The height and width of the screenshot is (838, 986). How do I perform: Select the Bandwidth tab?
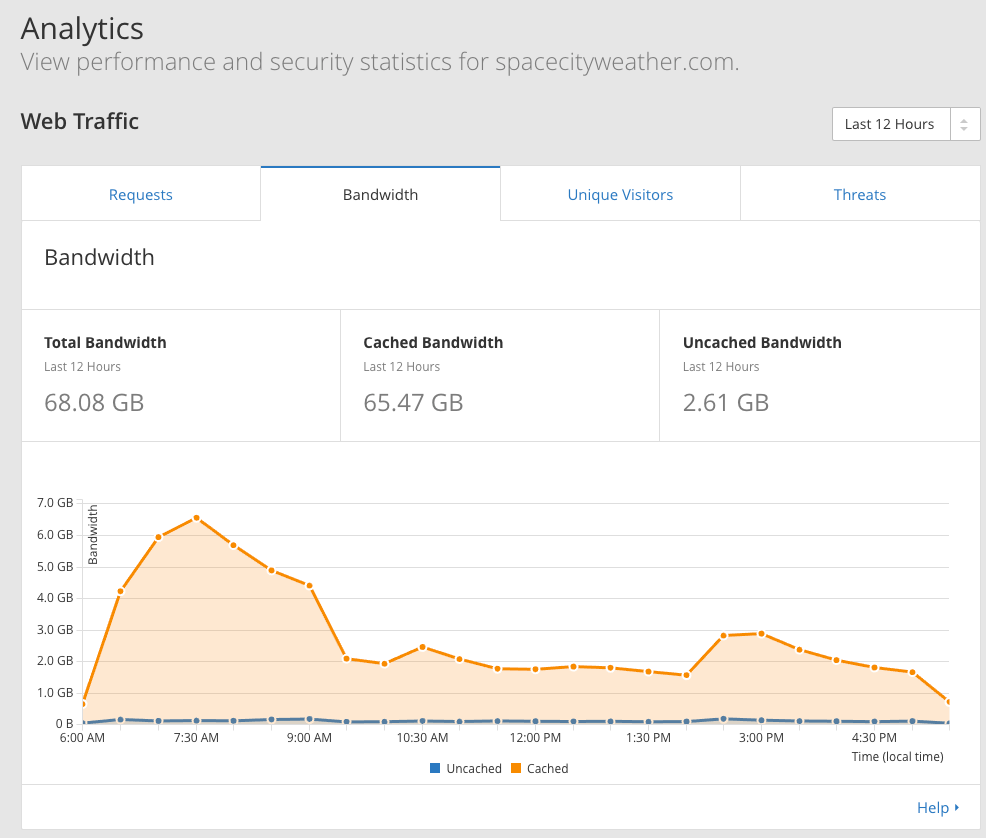(x=380, y=194)
